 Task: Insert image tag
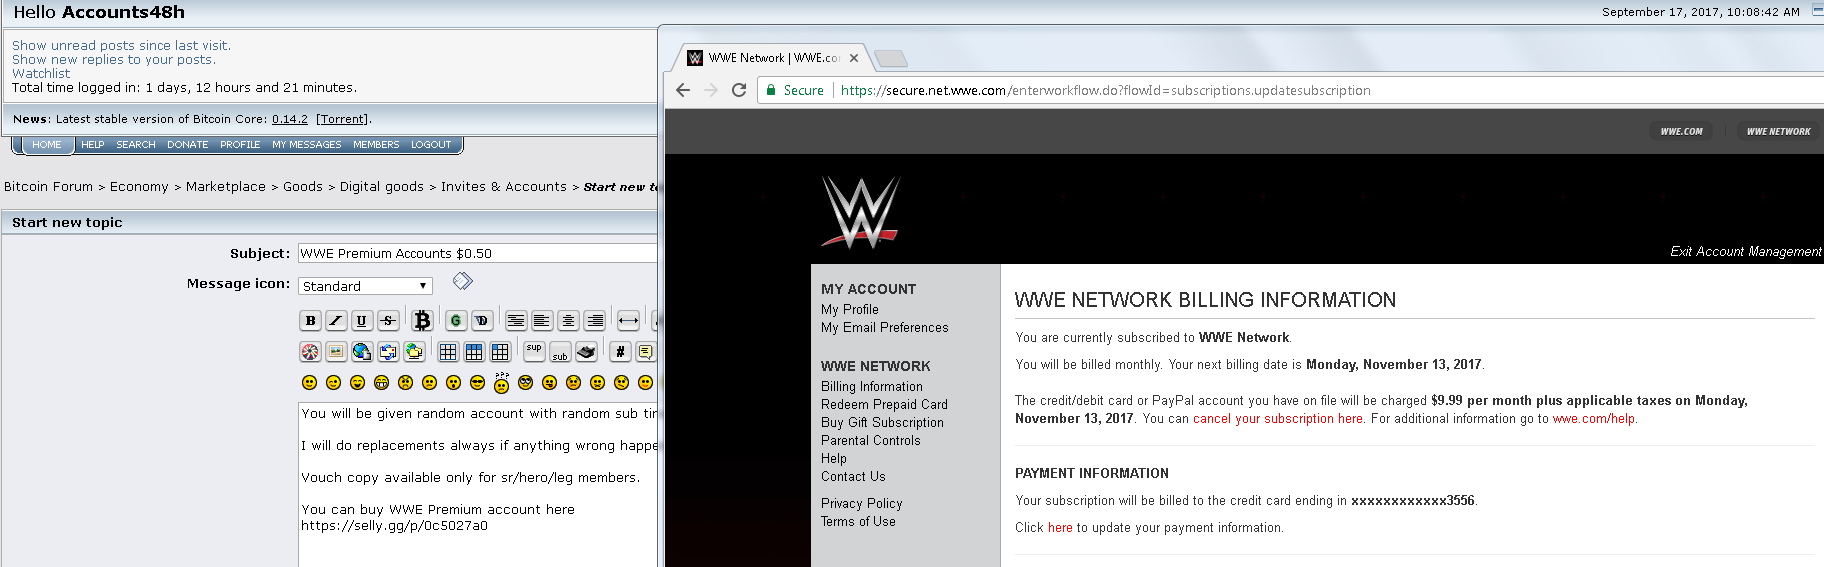[x=336, y=351]
